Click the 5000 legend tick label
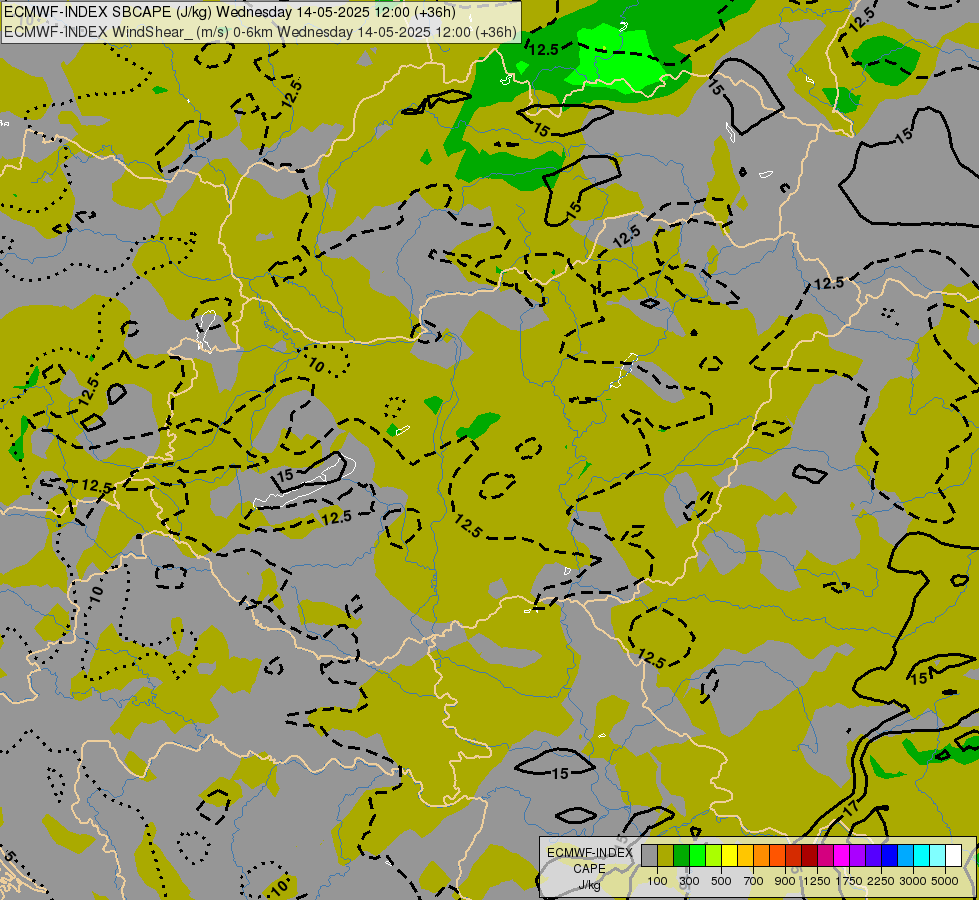 945,881
